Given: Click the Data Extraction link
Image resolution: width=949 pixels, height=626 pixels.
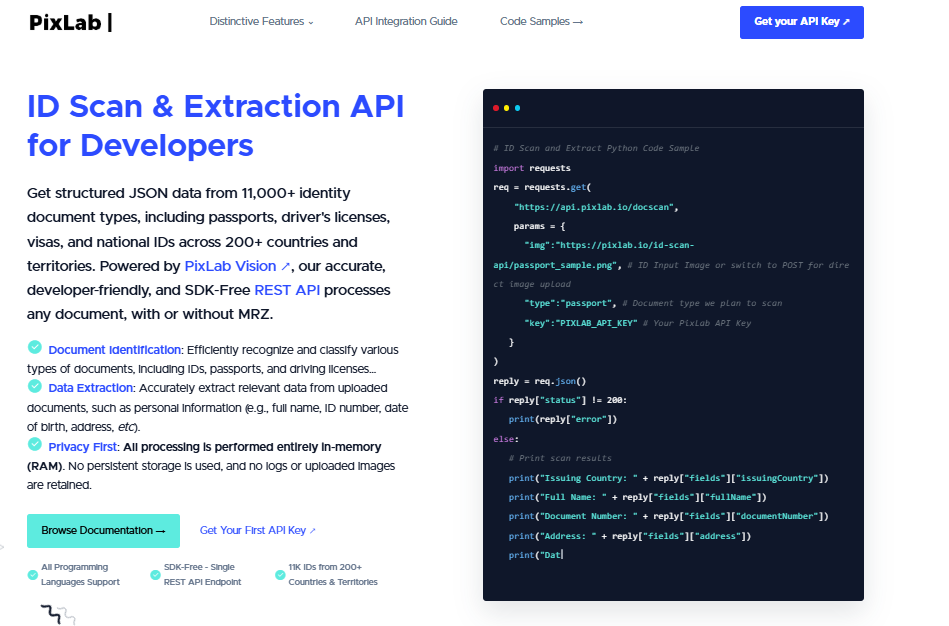Looking at the screenshot, I should pyautogui.click(x=90, y=388).
